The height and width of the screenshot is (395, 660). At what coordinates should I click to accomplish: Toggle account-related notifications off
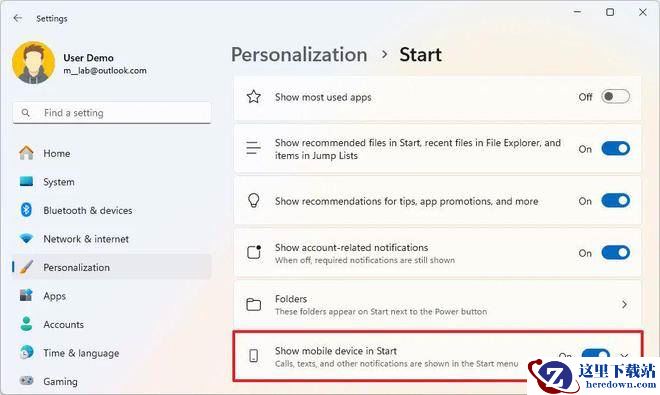tap(615, 253)
